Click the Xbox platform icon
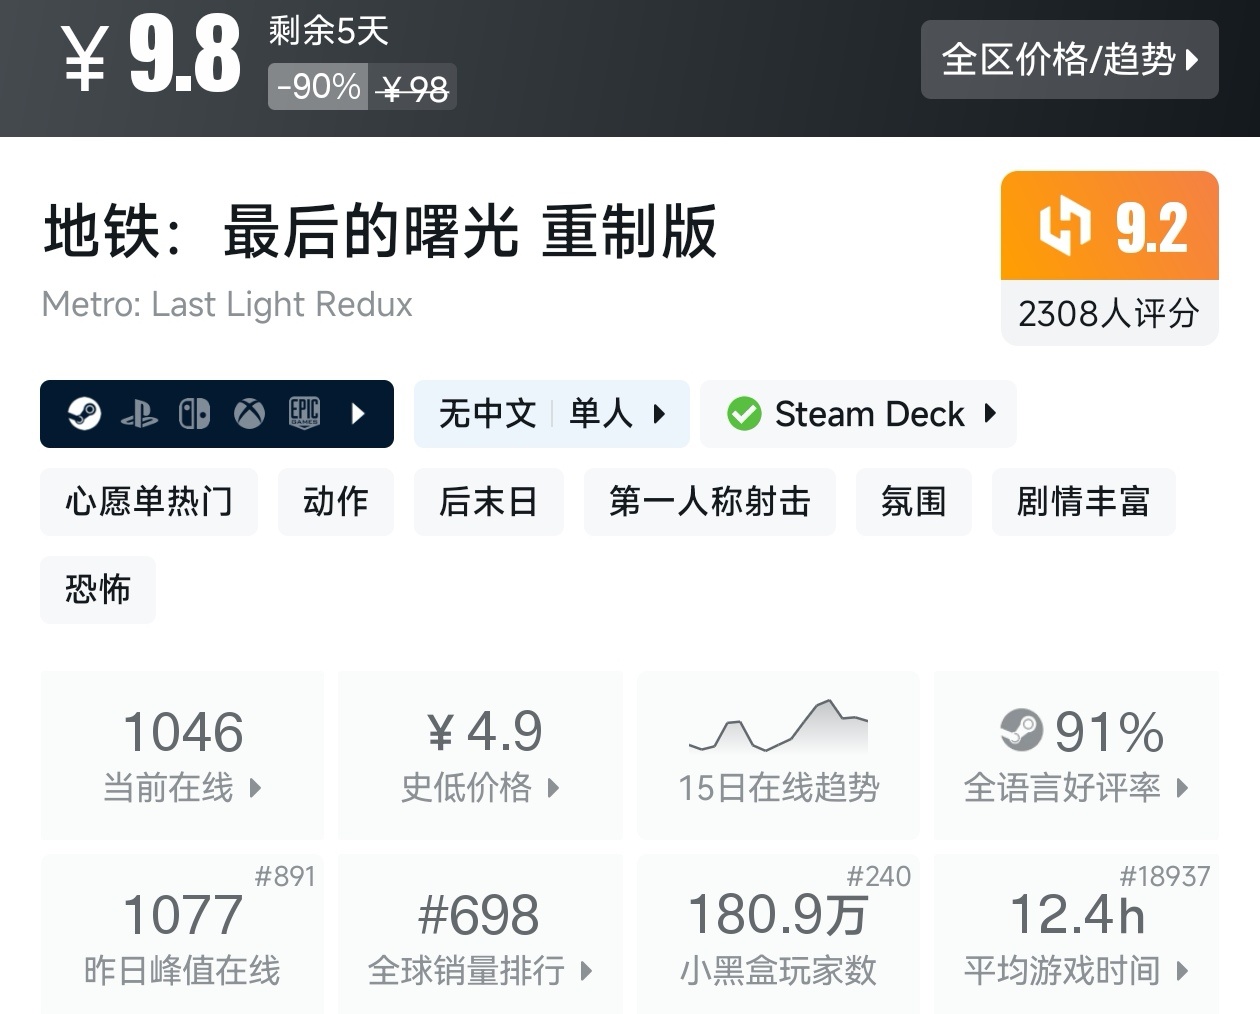1260x1014 pixels. [249, 414]
